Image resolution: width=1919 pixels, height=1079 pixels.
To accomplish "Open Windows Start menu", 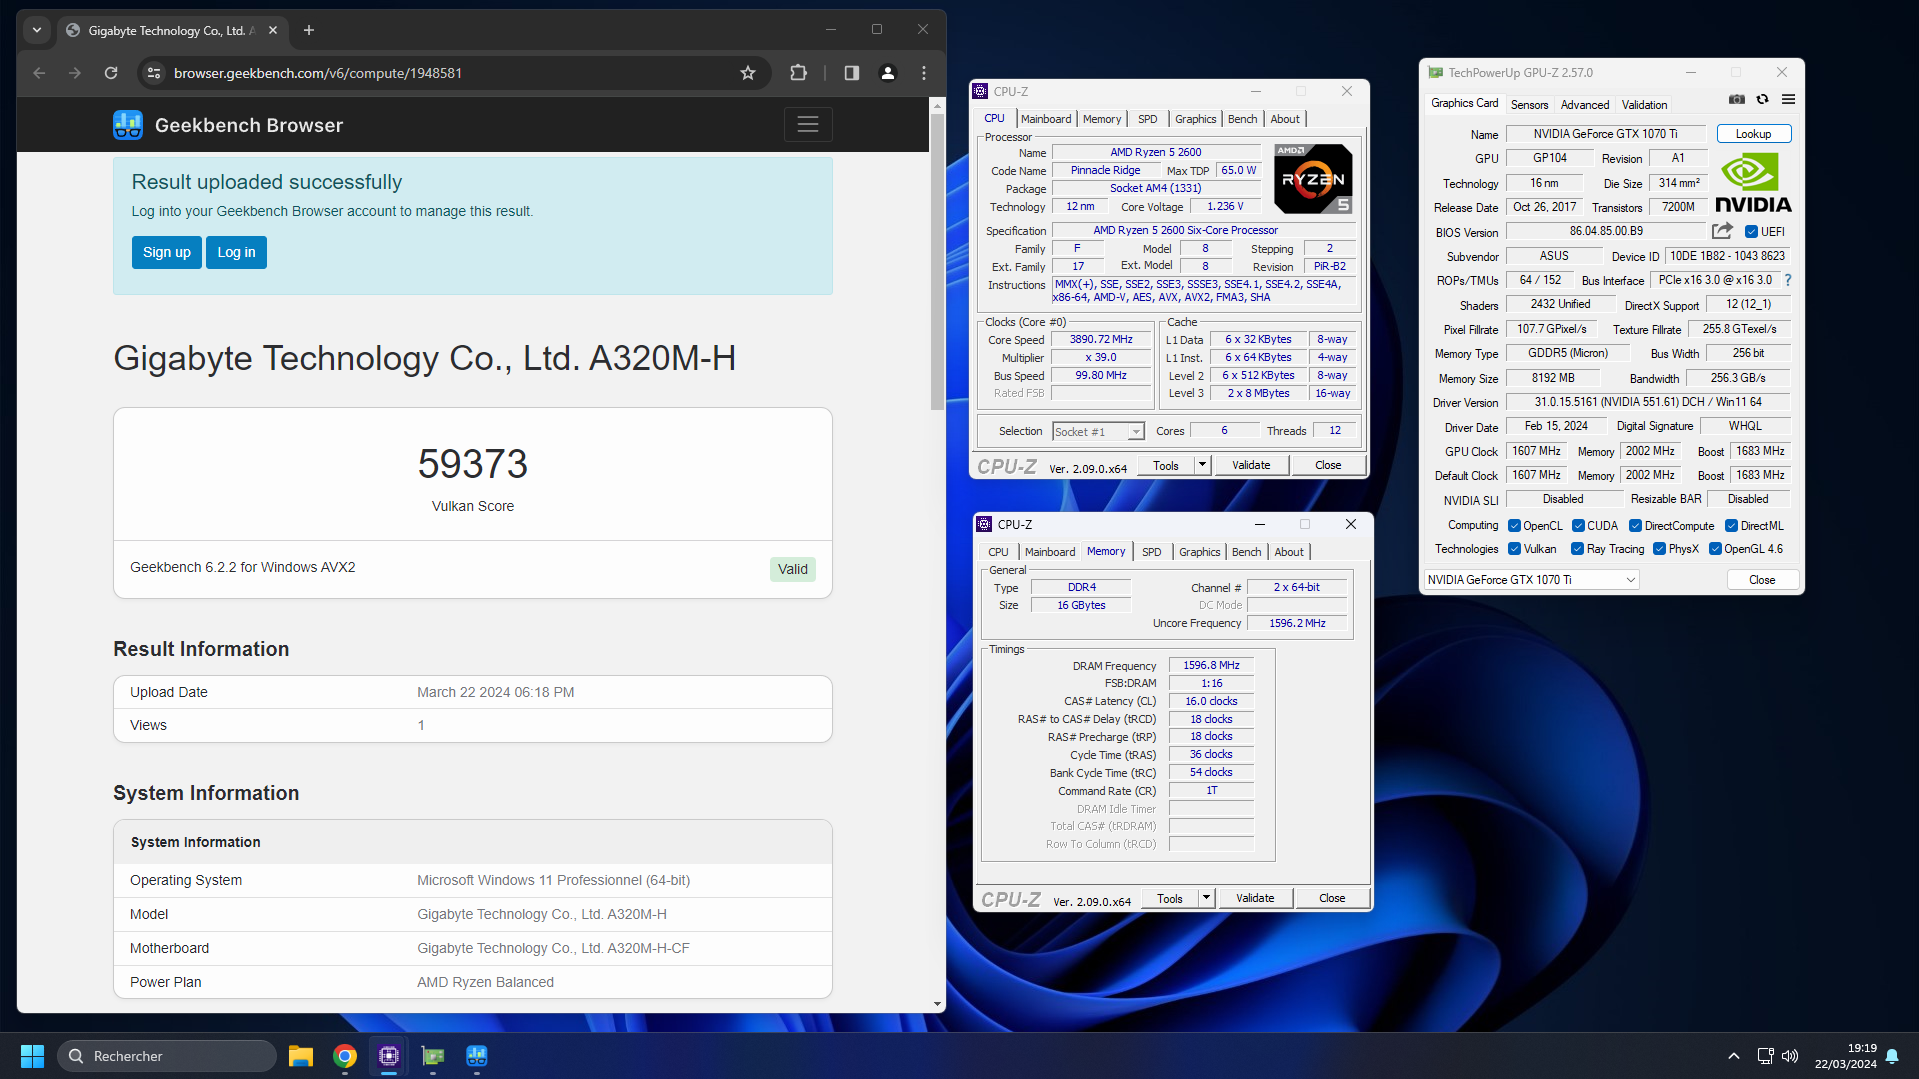I will coord(32,1056).
